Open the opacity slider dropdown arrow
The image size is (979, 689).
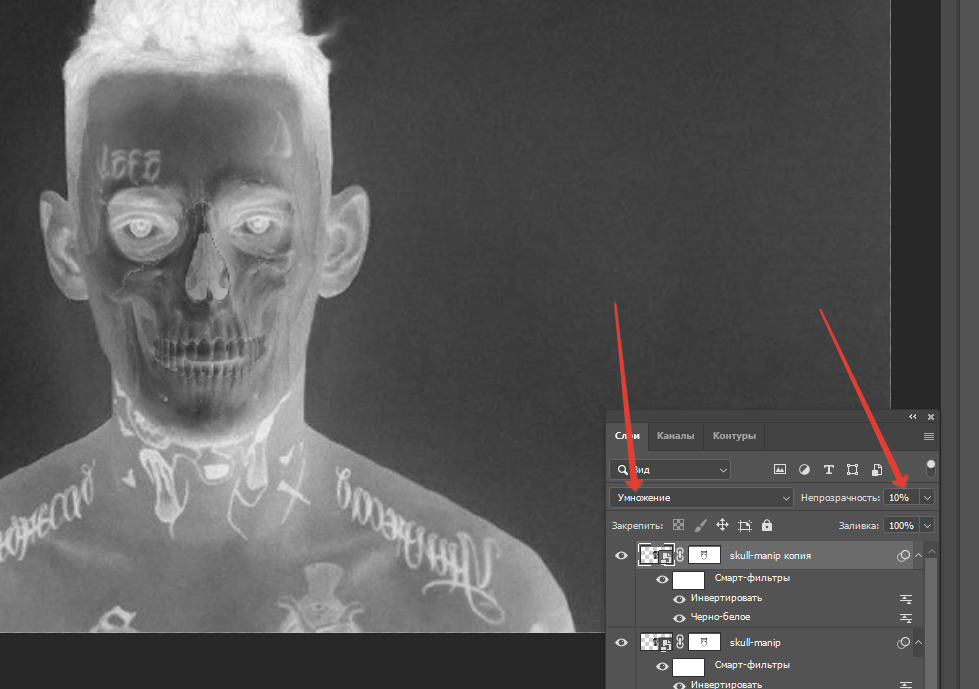coord(927,497)
